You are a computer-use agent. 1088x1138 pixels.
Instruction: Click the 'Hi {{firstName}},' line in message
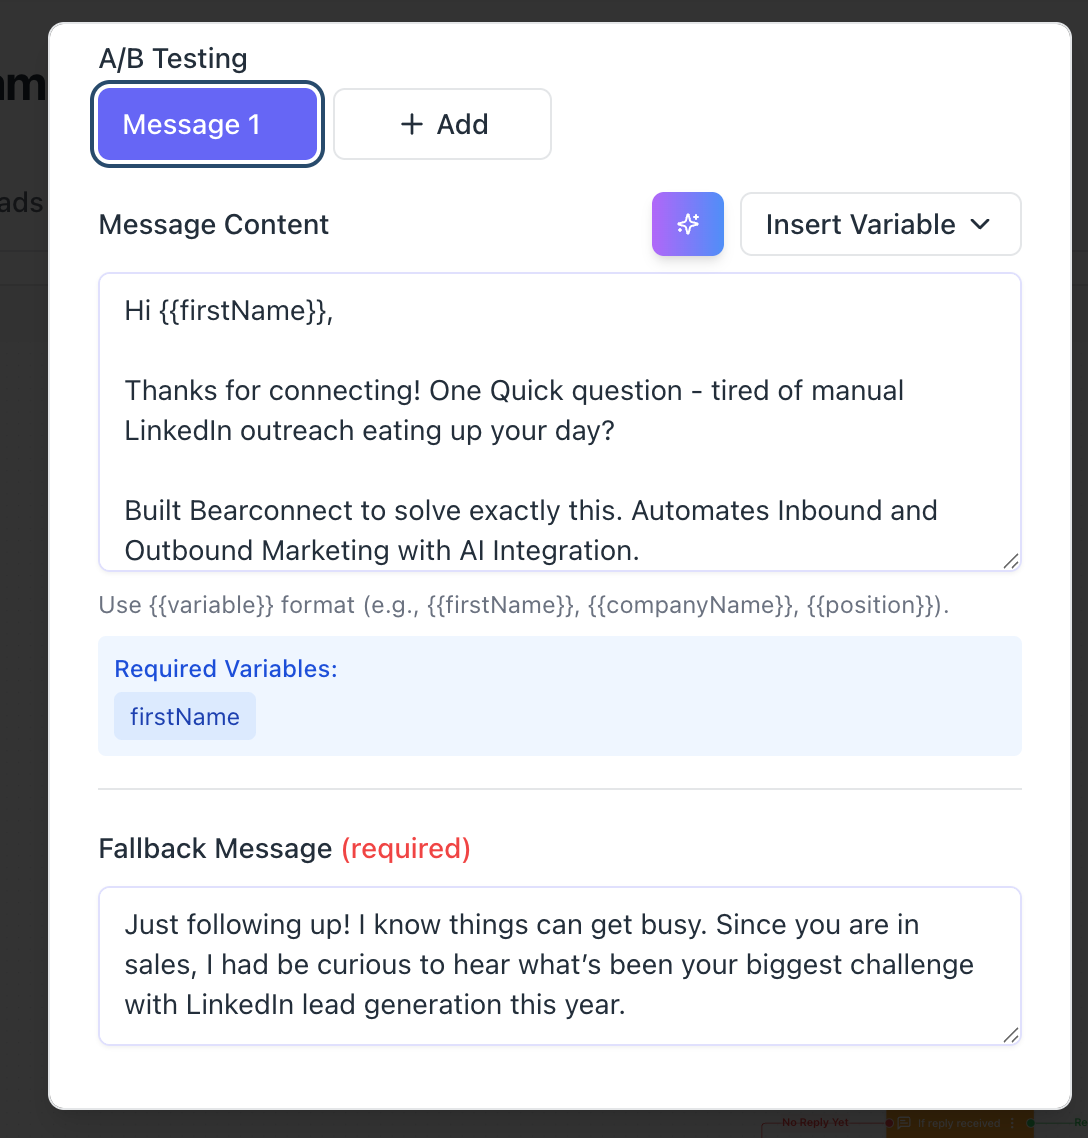coord(229,311)
